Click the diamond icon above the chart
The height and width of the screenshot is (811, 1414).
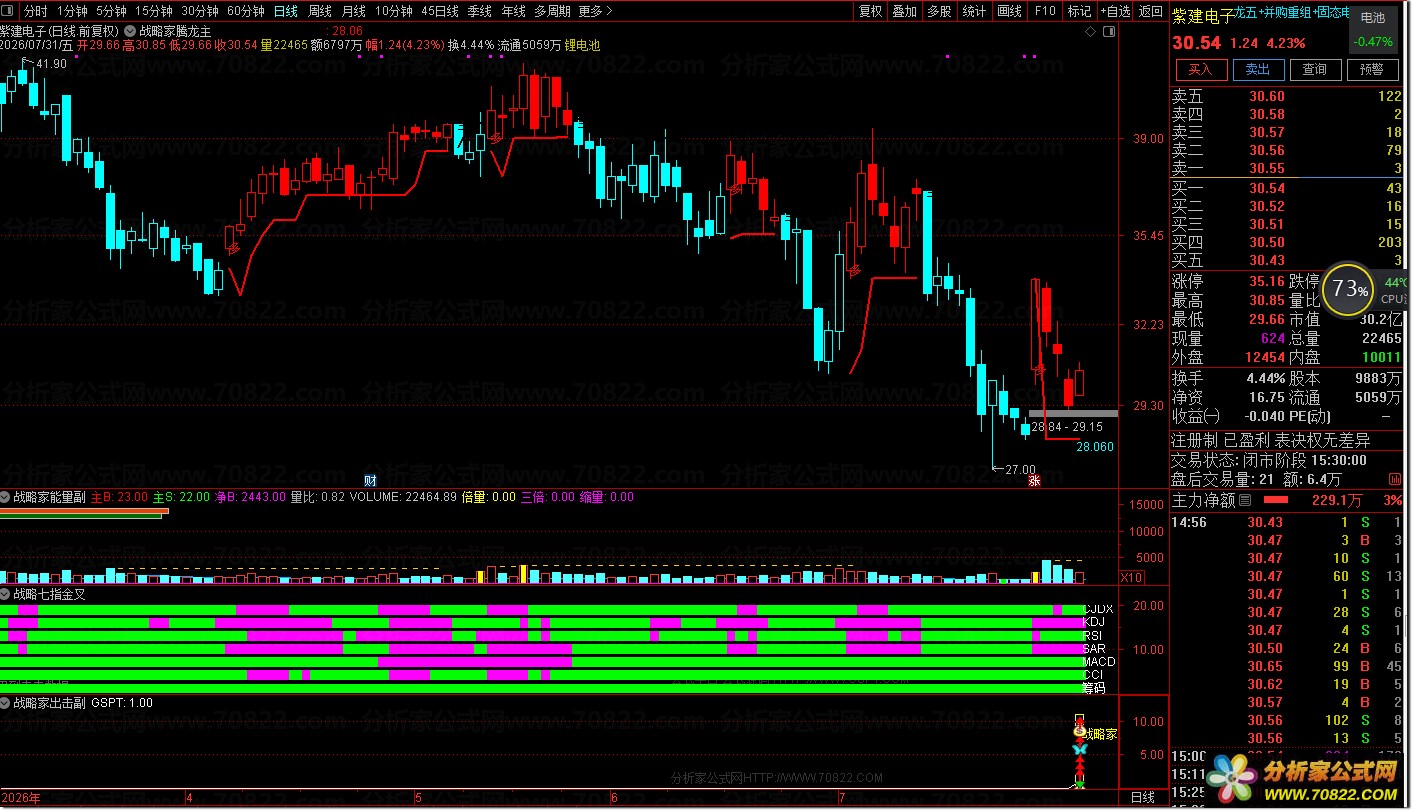coord(1089,32)
